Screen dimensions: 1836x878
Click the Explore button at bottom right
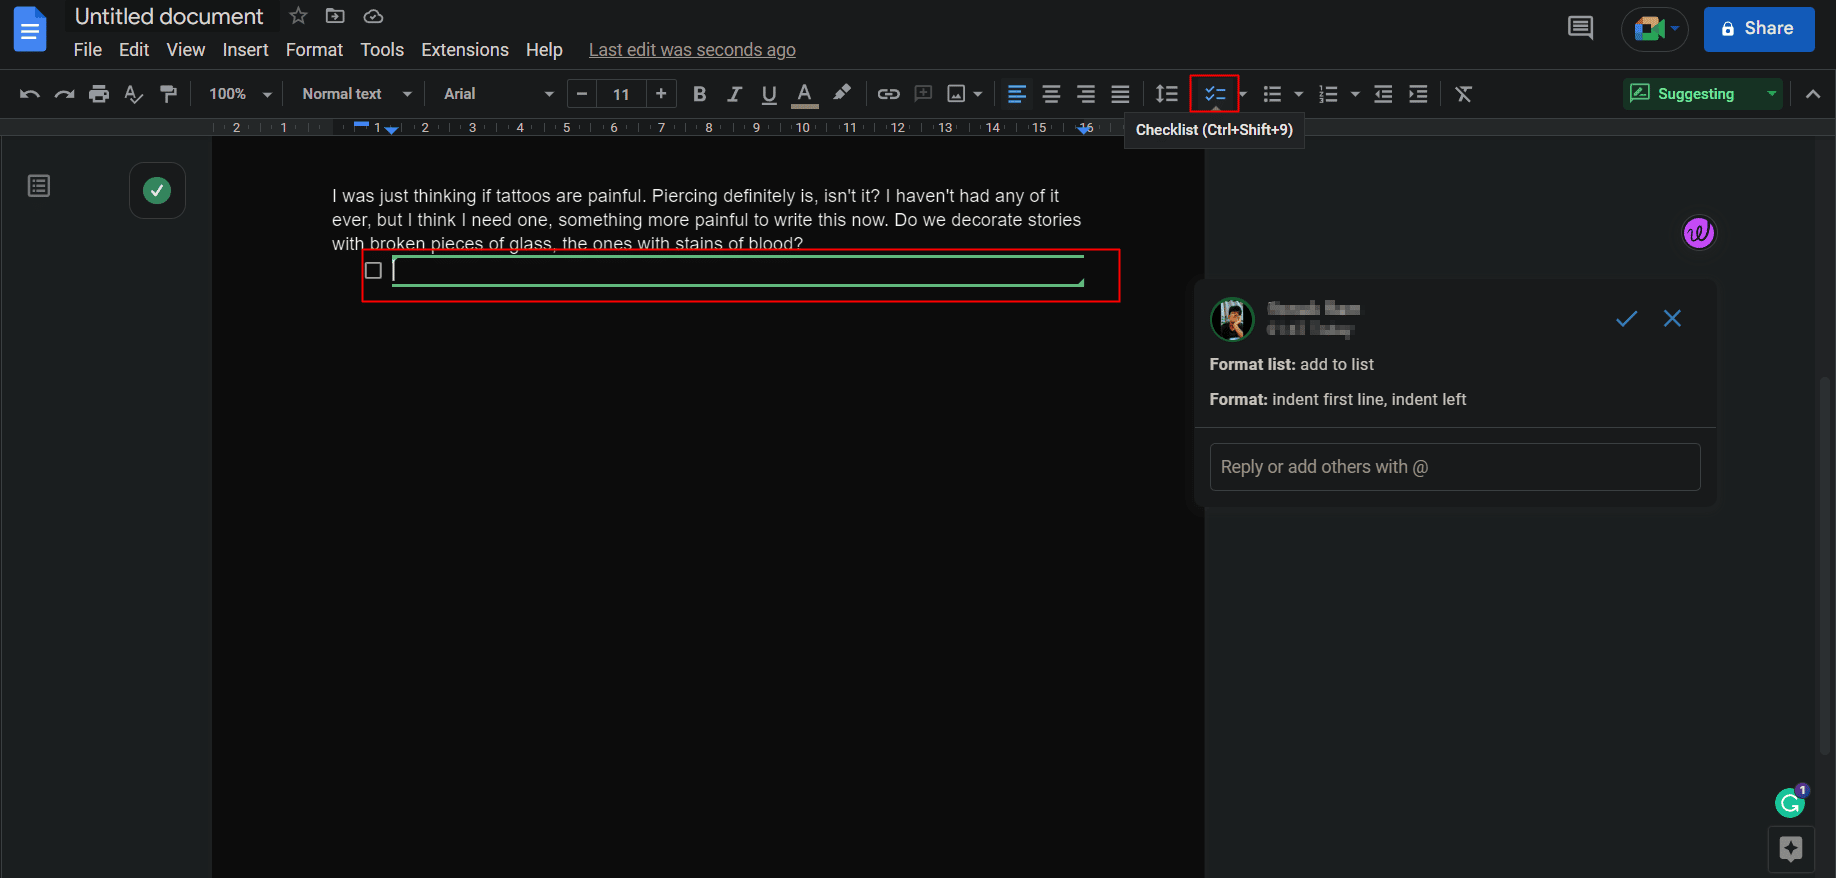click(x=1791, y=849)
